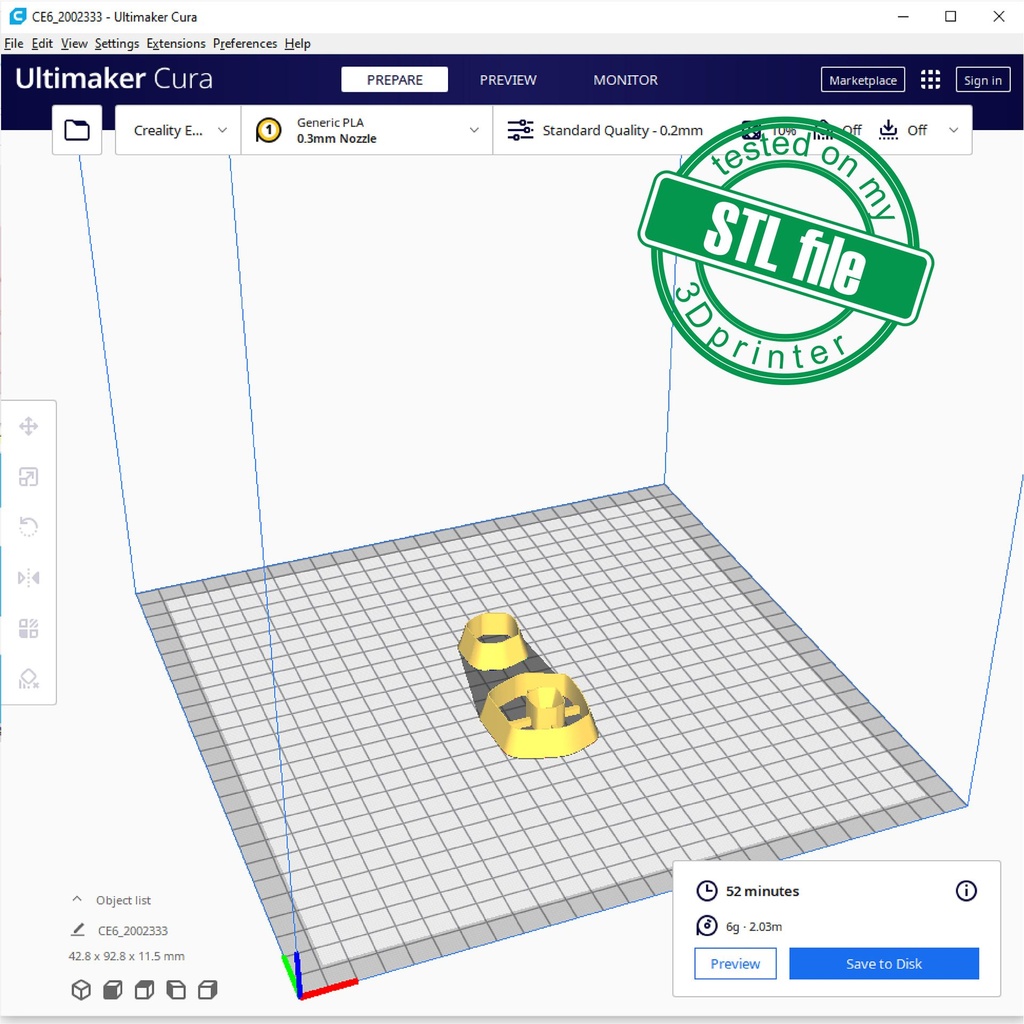Click the Save to Disk button
Screen dimensions: 1024x1024
click(883, 964)
